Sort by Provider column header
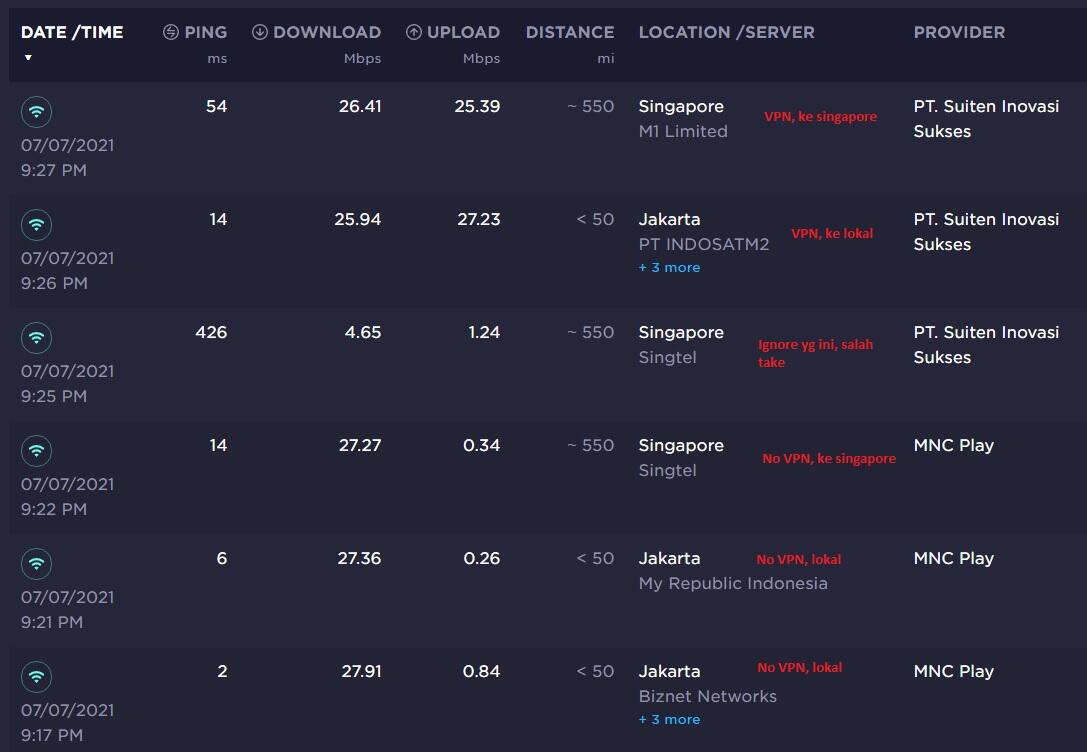Viewport: 1087px width, 752px height. pyautogui.click(x=959, y=32)
